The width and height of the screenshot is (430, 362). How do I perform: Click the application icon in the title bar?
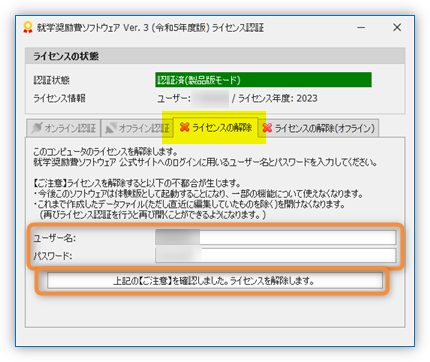coord(28,27)
